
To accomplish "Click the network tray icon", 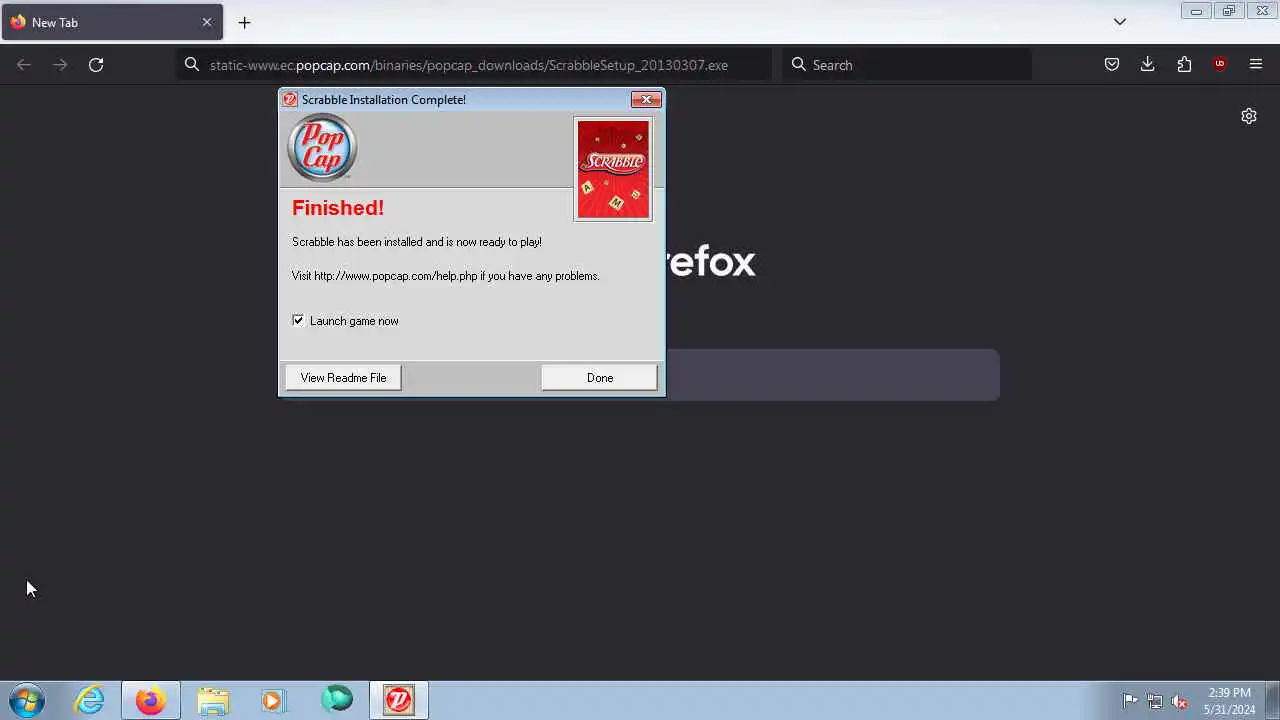I will [1155, 701].
